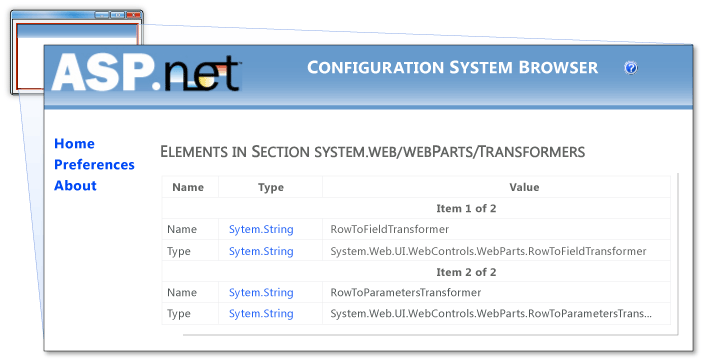Click the blue help question mark icon
This screenshot has height=360, width=702.
[630, 68]
